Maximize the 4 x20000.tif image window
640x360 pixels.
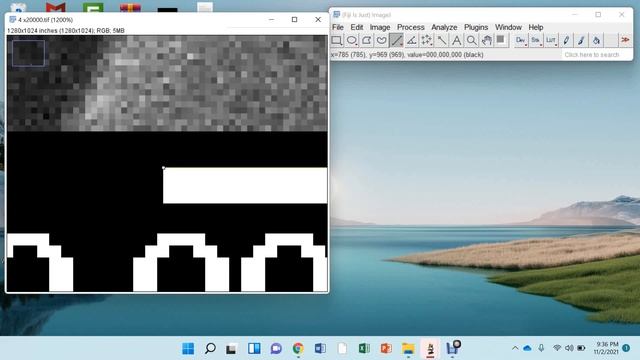(x=294, y=20)
